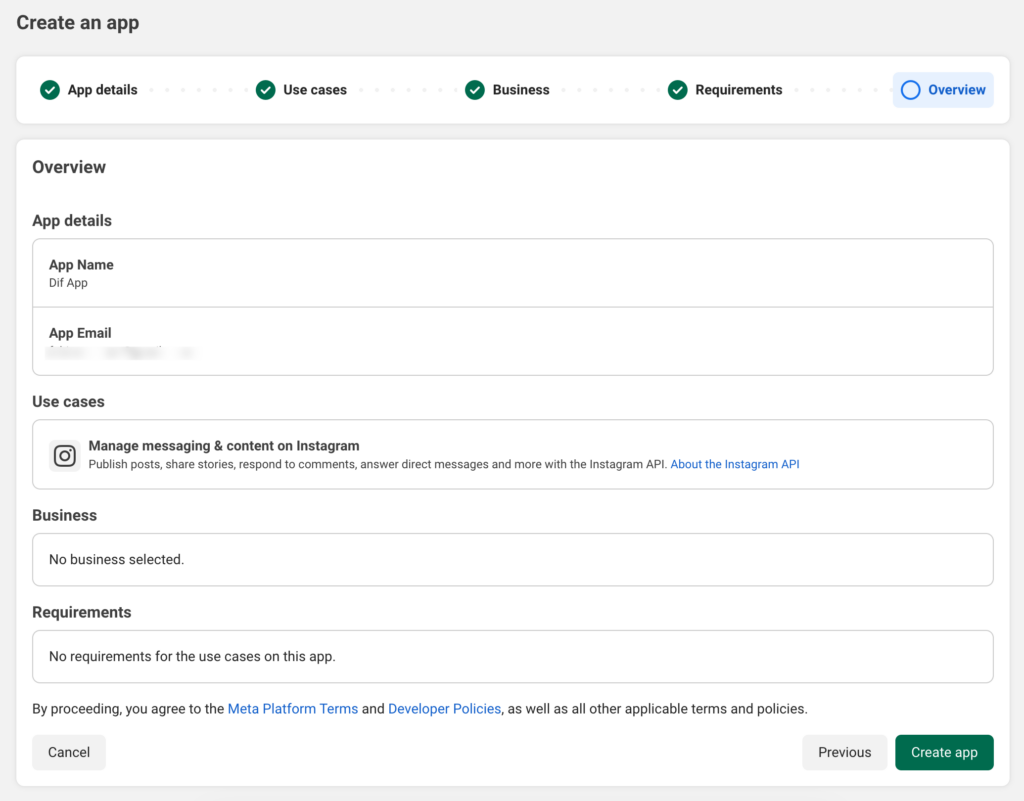Go to the Requirements step
Image resolution: width=1024 pixels, height=801 pixels.
[x=725, y=90]
